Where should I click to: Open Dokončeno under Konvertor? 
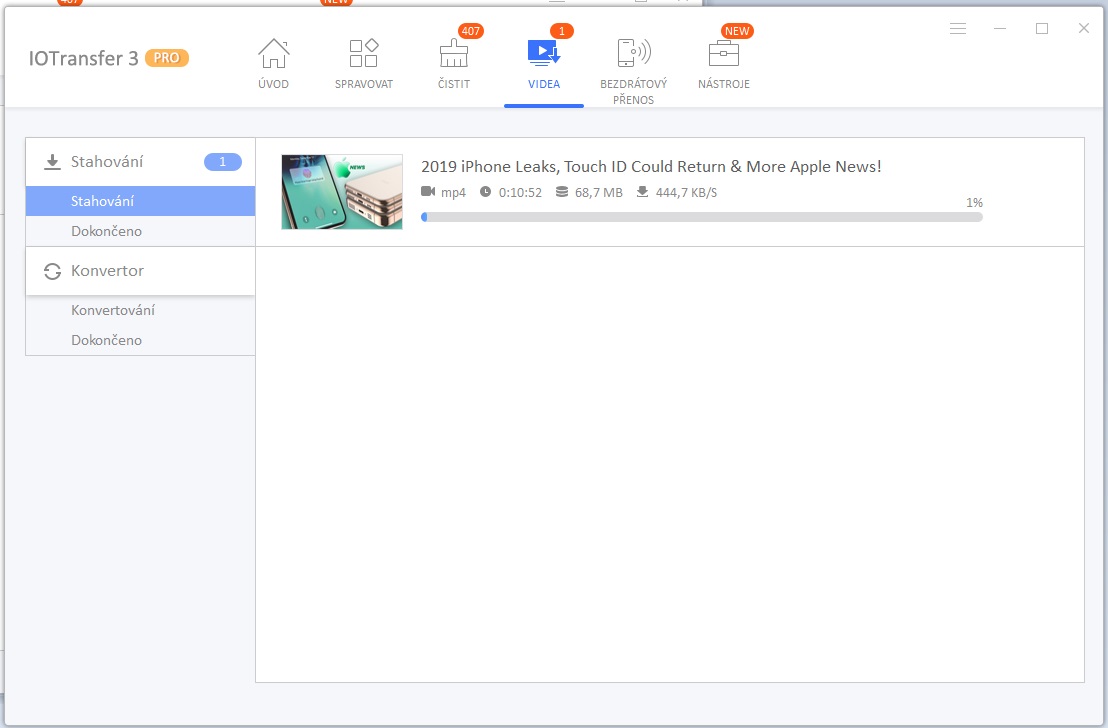click(141, 340)
